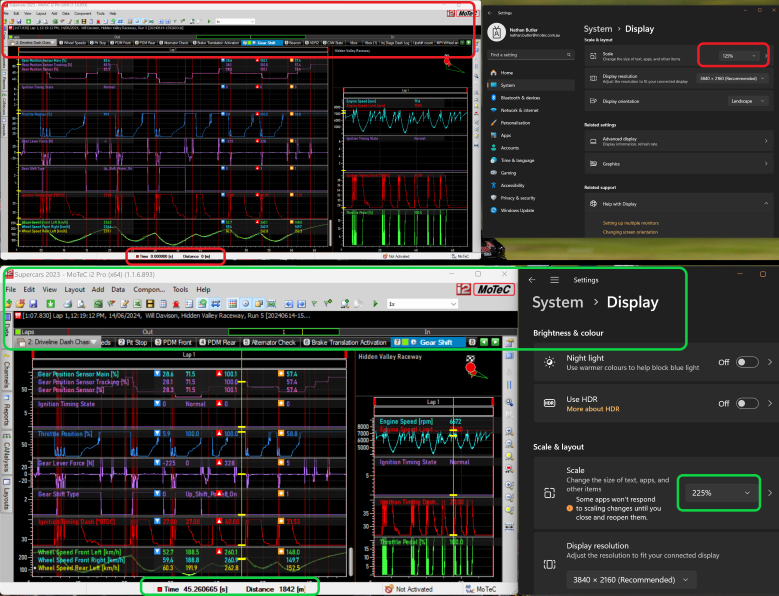This screenshot has width=779, height=596.
Task: Click blue left-arrow icon in larger MoTeC toolbar
Action: (x=289, y=303)
